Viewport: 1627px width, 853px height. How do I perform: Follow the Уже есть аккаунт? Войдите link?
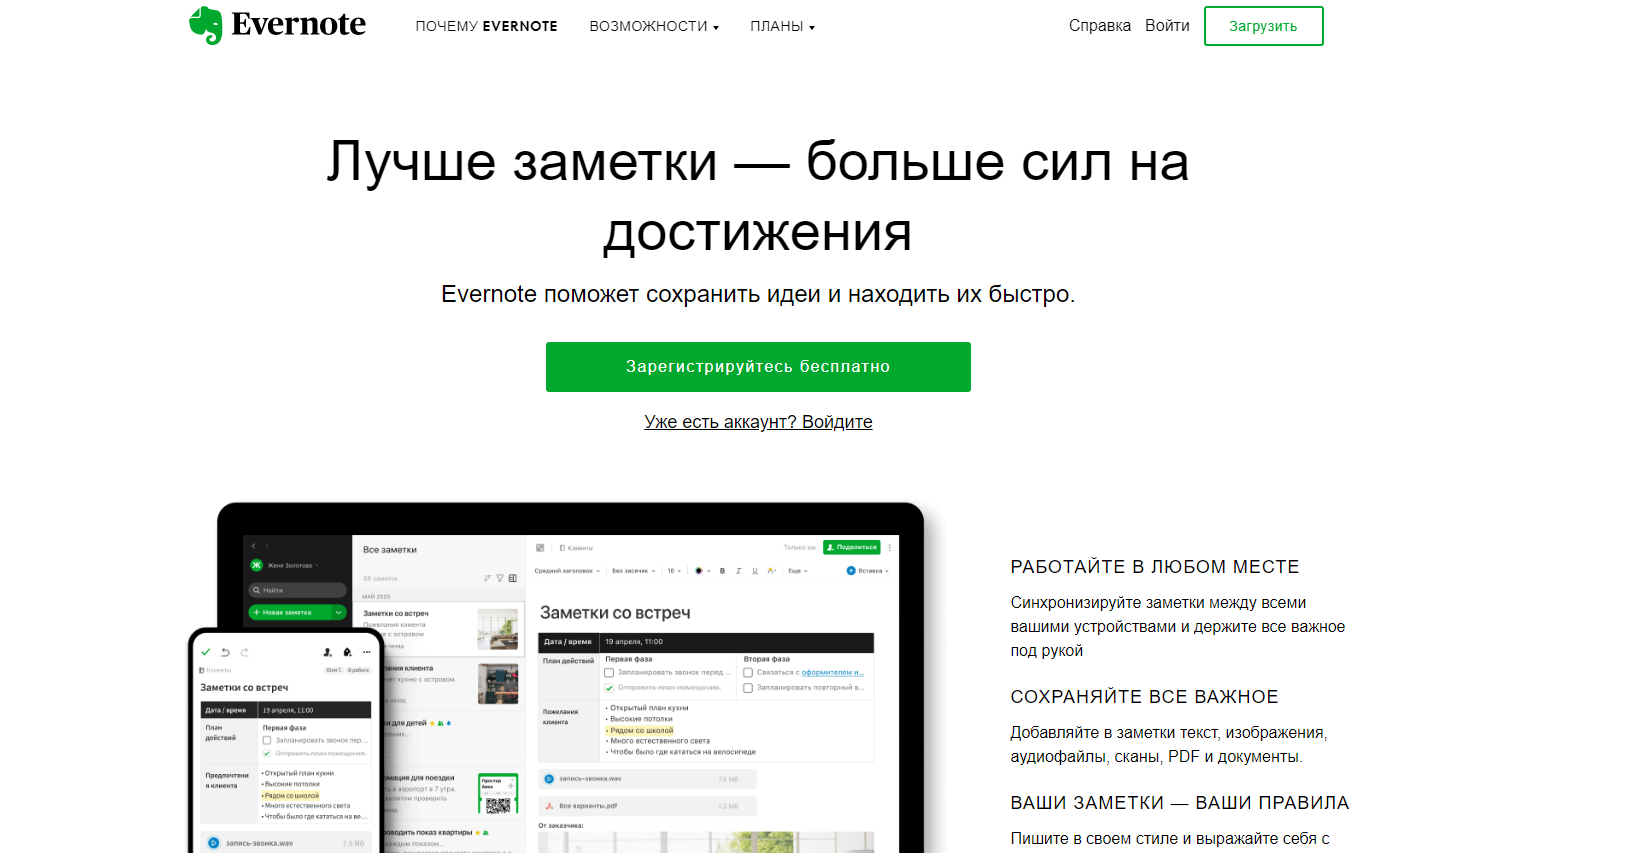[758, 422]
